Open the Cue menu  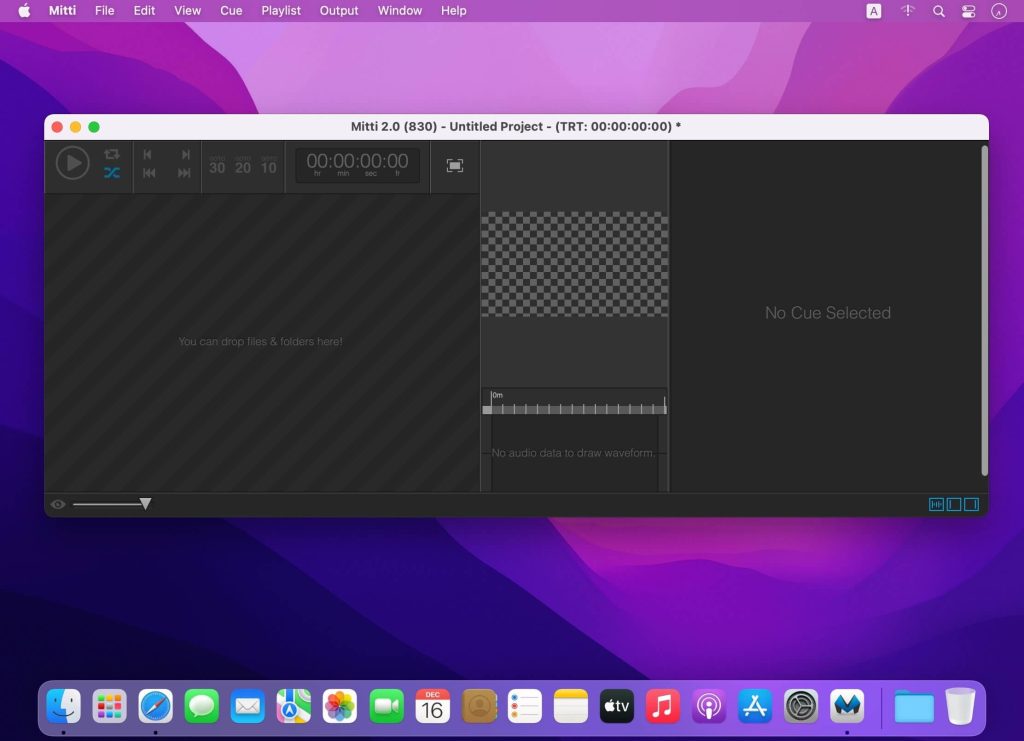(x=231, y=11)
